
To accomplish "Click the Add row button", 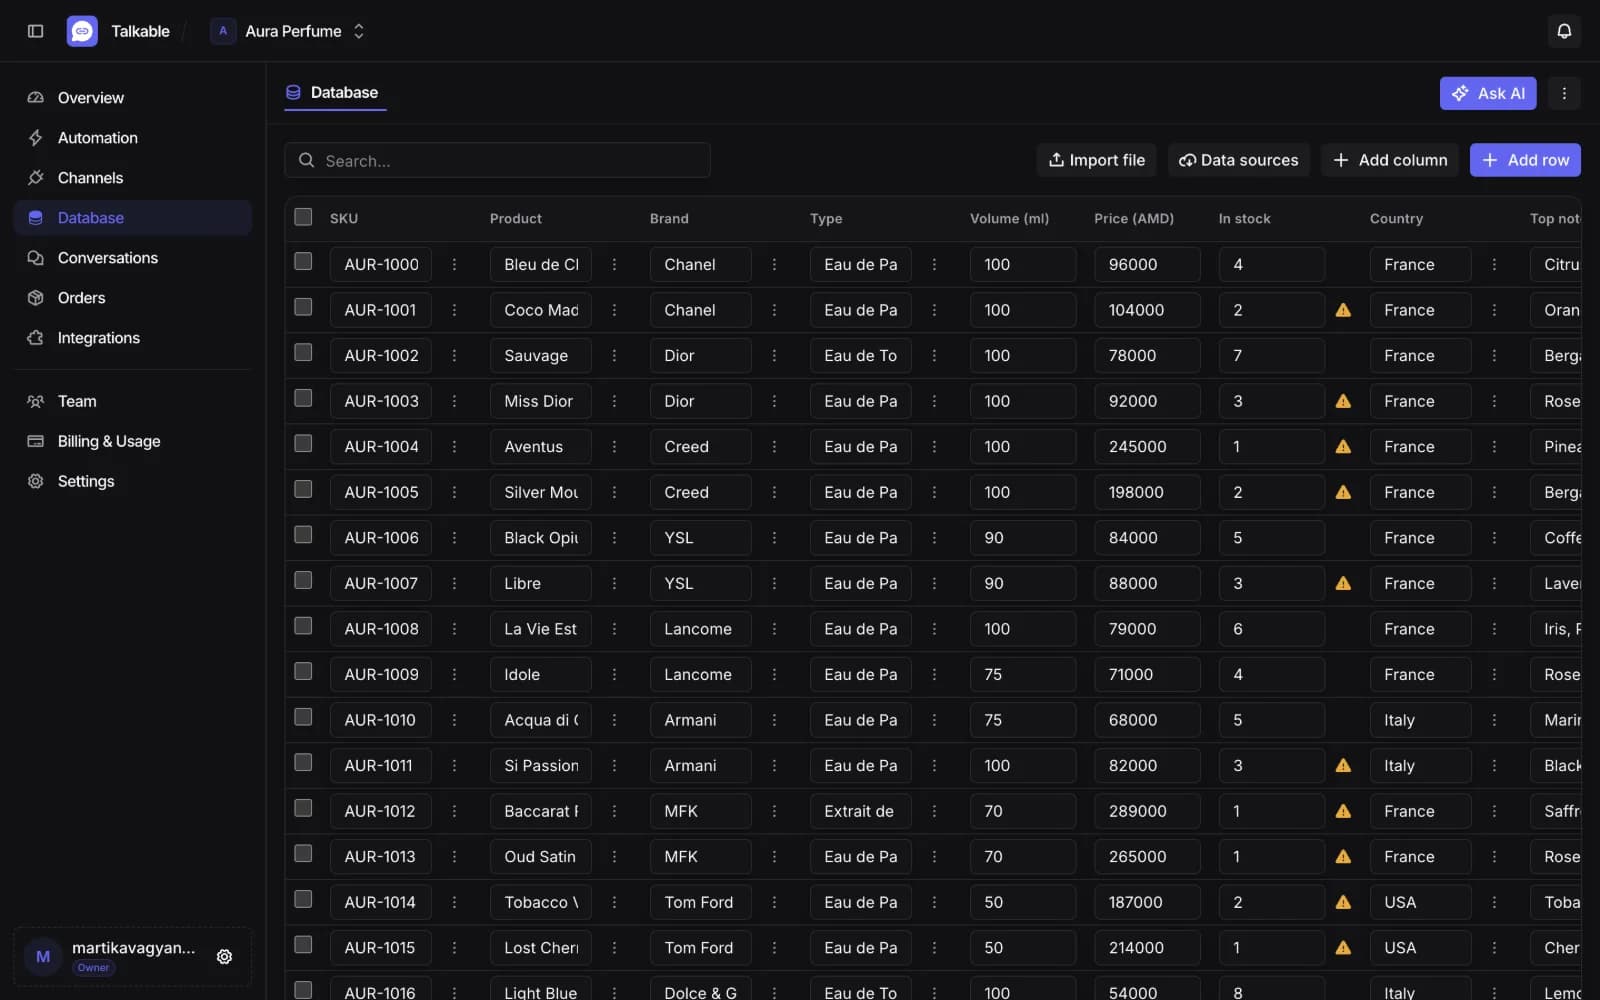I will [x=1525, y=160].
